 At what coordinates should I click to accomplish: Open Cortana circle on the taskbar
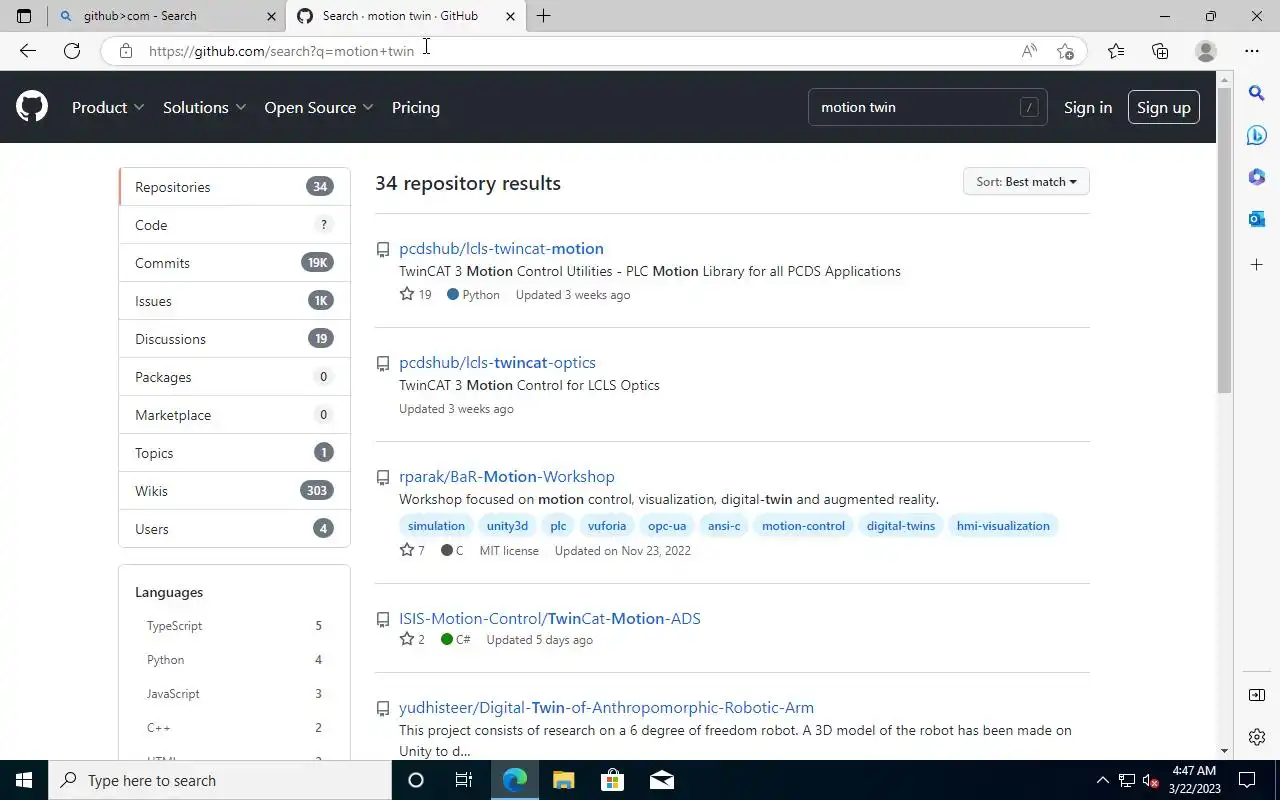click(x=416, y=780)
